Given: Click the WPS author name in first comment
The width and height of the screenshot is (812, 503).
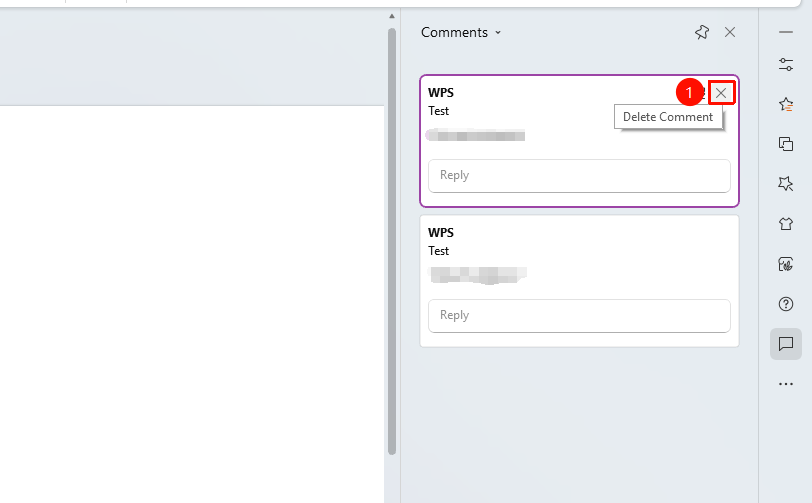Looking at the screenshot, I should pyautogui.click(x=441, y=93).
